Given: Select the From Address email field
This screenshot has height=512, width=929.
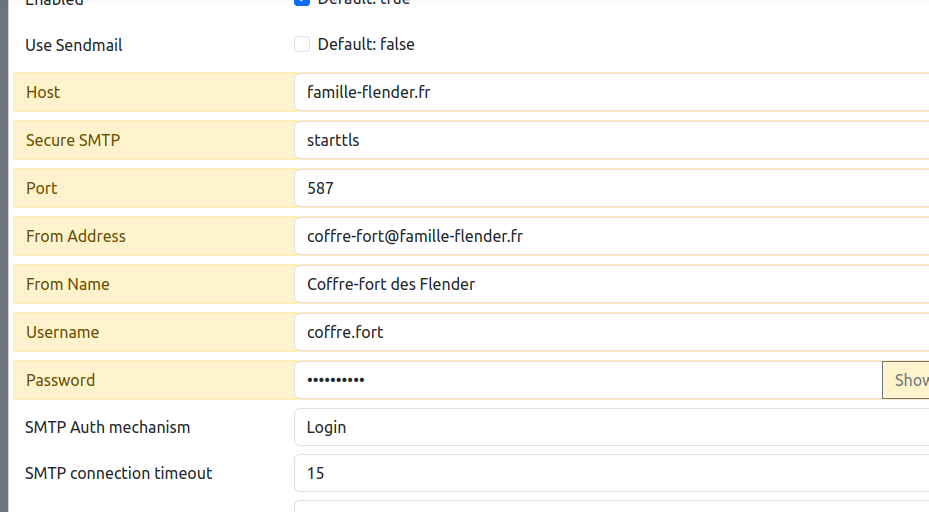Looking at the screenshot, I should pyautogui.click(x=610, y=236).
